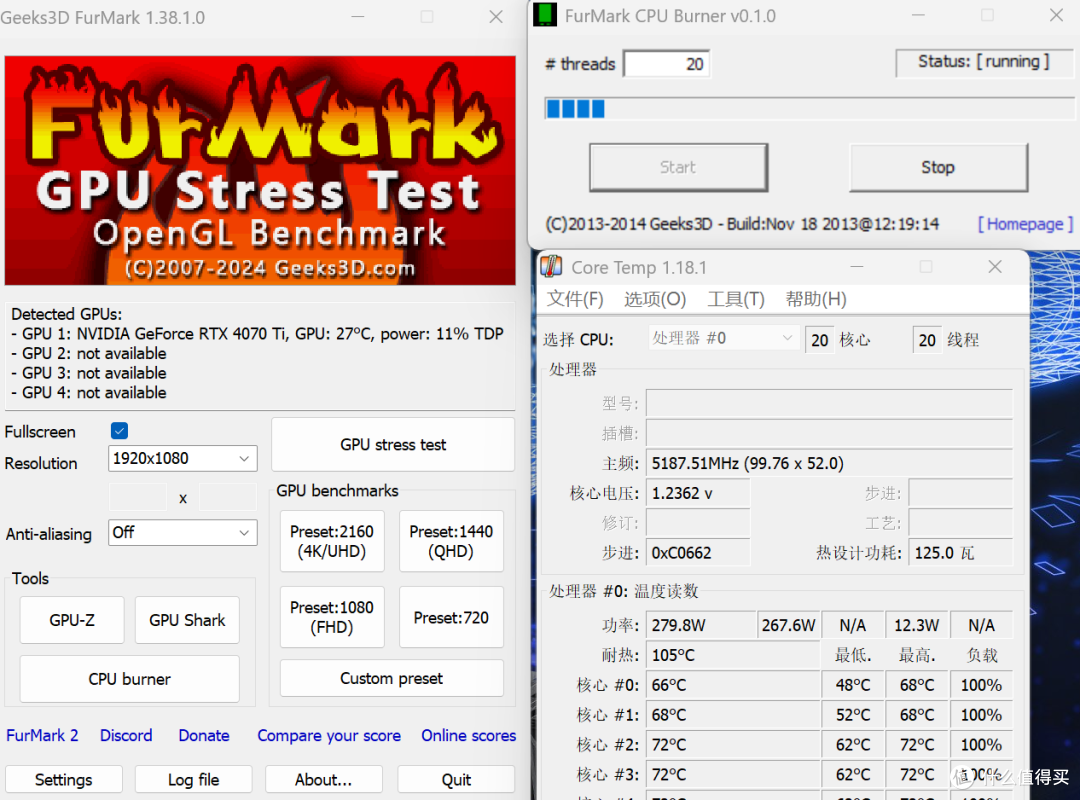The image size is (1080, 800).
Task: Stop the CPU Burner test
Action: coord(938,167)
